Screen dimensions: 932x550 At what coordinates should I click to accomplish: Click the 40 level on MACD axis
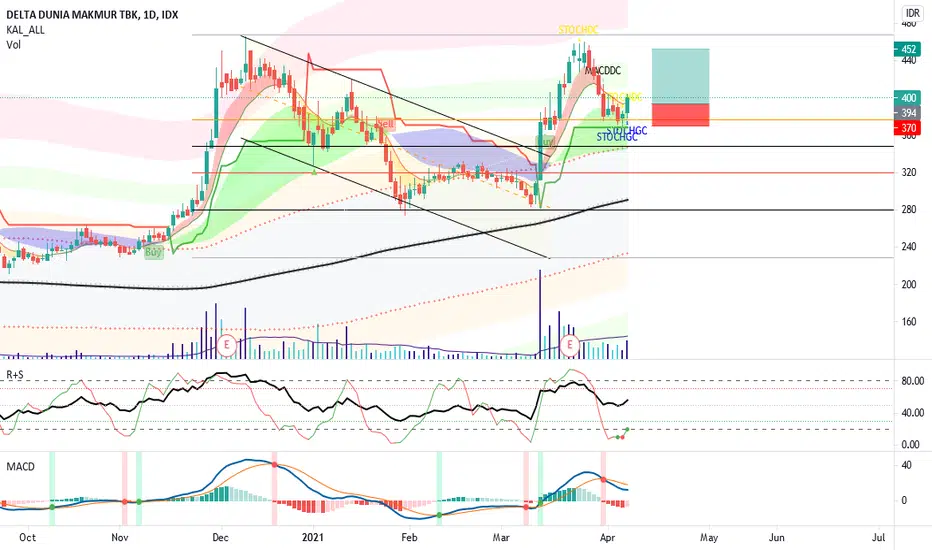[x=906, y=465]
